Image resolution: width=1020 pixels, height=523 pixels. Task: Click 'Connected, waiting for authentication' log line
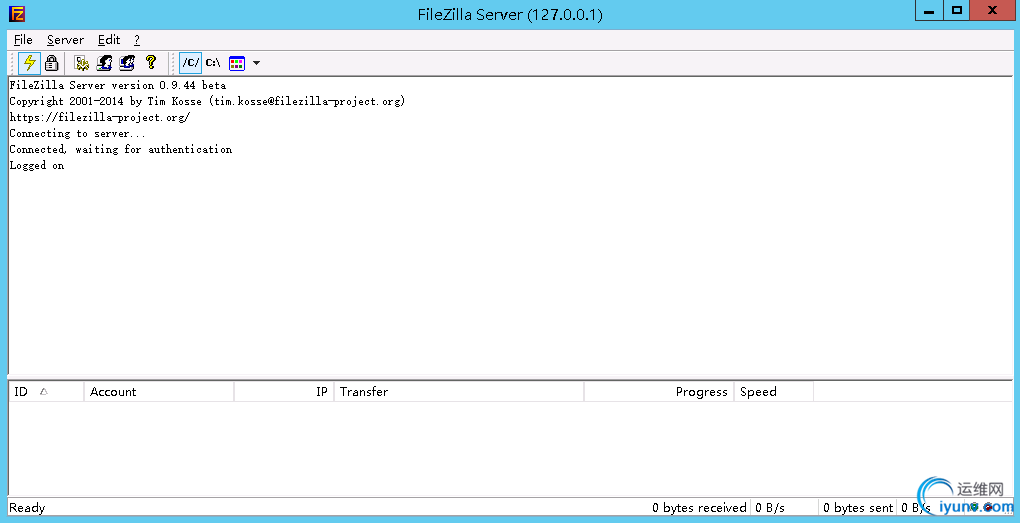(120, 149)
